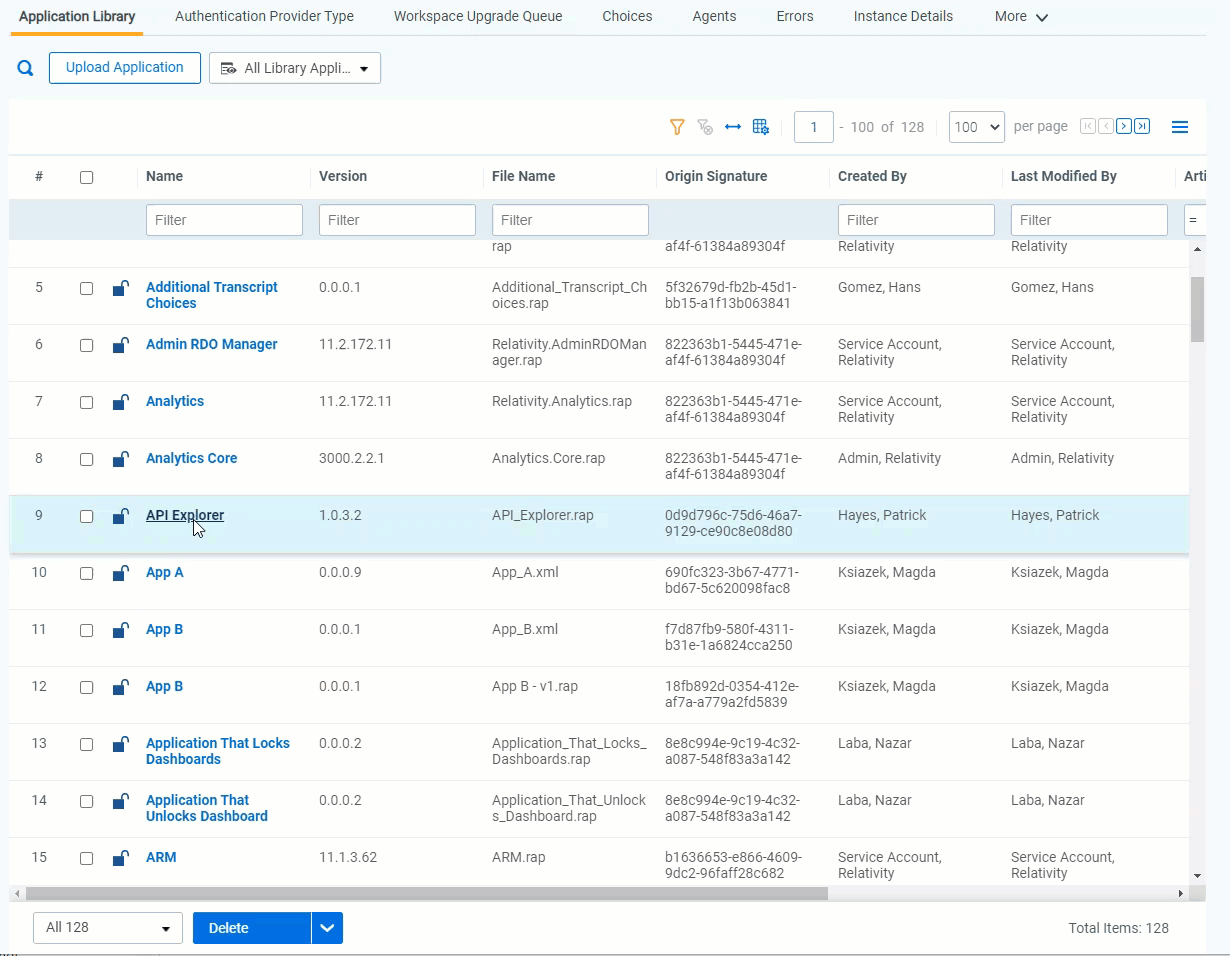Click the clear all filters icon
The height and width of the screenshot is (956, 1230).
pyautogui.click(x=705, y=127)
